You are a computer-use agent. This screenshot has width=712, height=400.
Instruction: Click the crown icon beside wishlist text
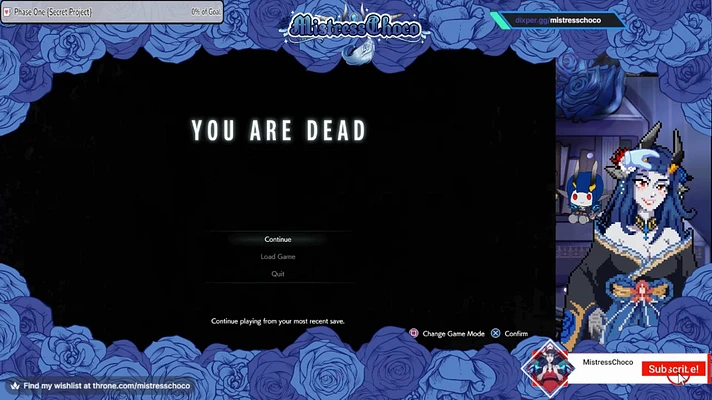[x=15, y=386]
